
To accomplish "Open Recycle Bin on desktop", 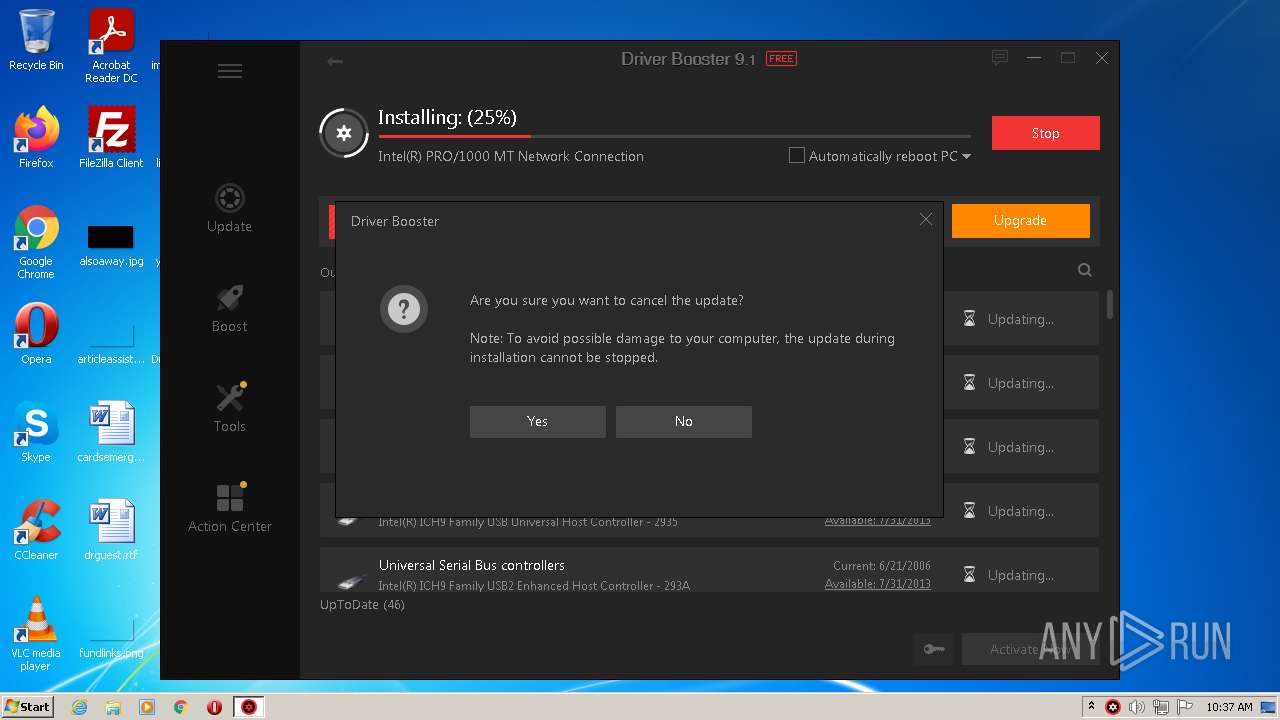I will (36, 40).
